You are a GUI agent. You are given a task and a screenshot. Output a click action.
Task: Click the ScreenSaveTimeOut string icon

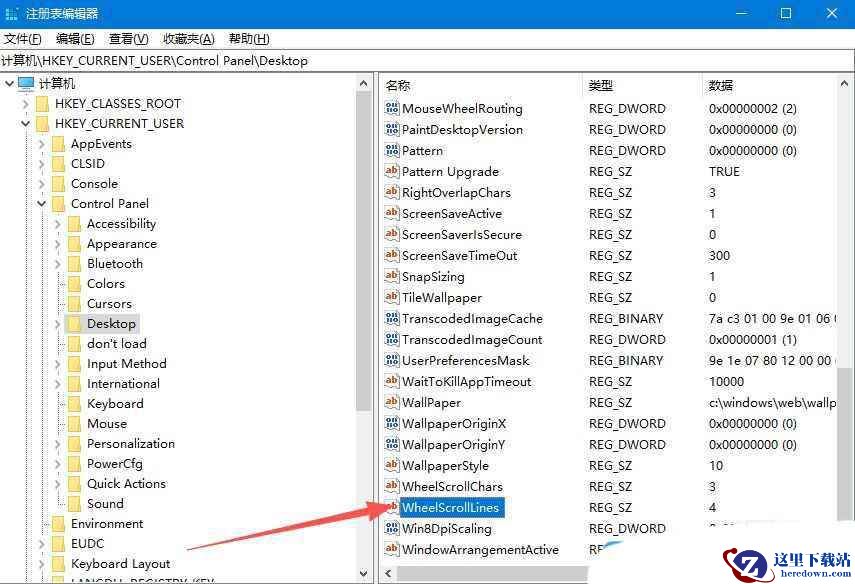pyautogui.click(x=392, y=255)
